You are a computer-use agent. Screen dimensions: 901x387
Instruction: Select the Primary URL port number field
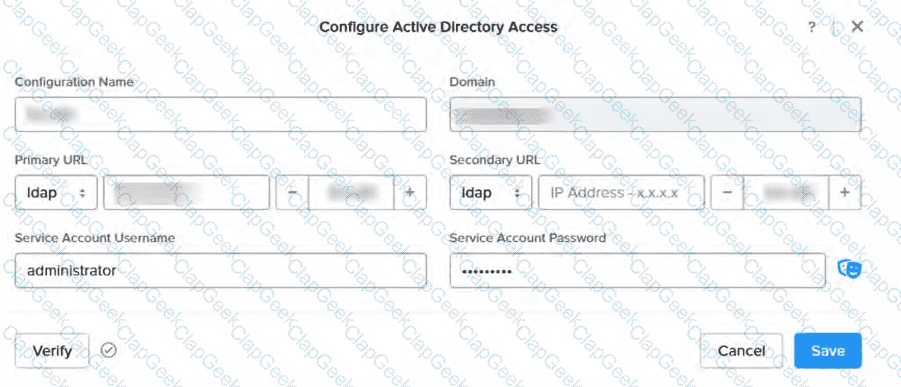tap(351, 193)
